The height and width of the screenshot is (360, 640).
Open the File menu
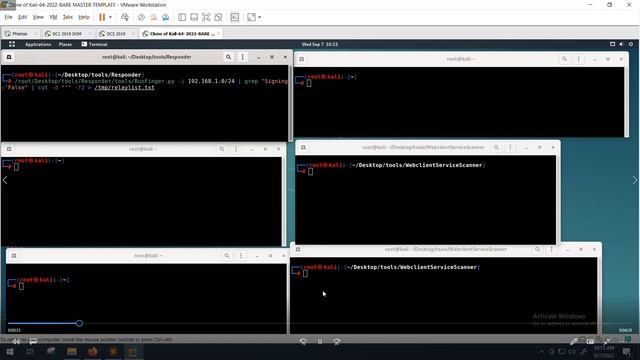[8, 17]
